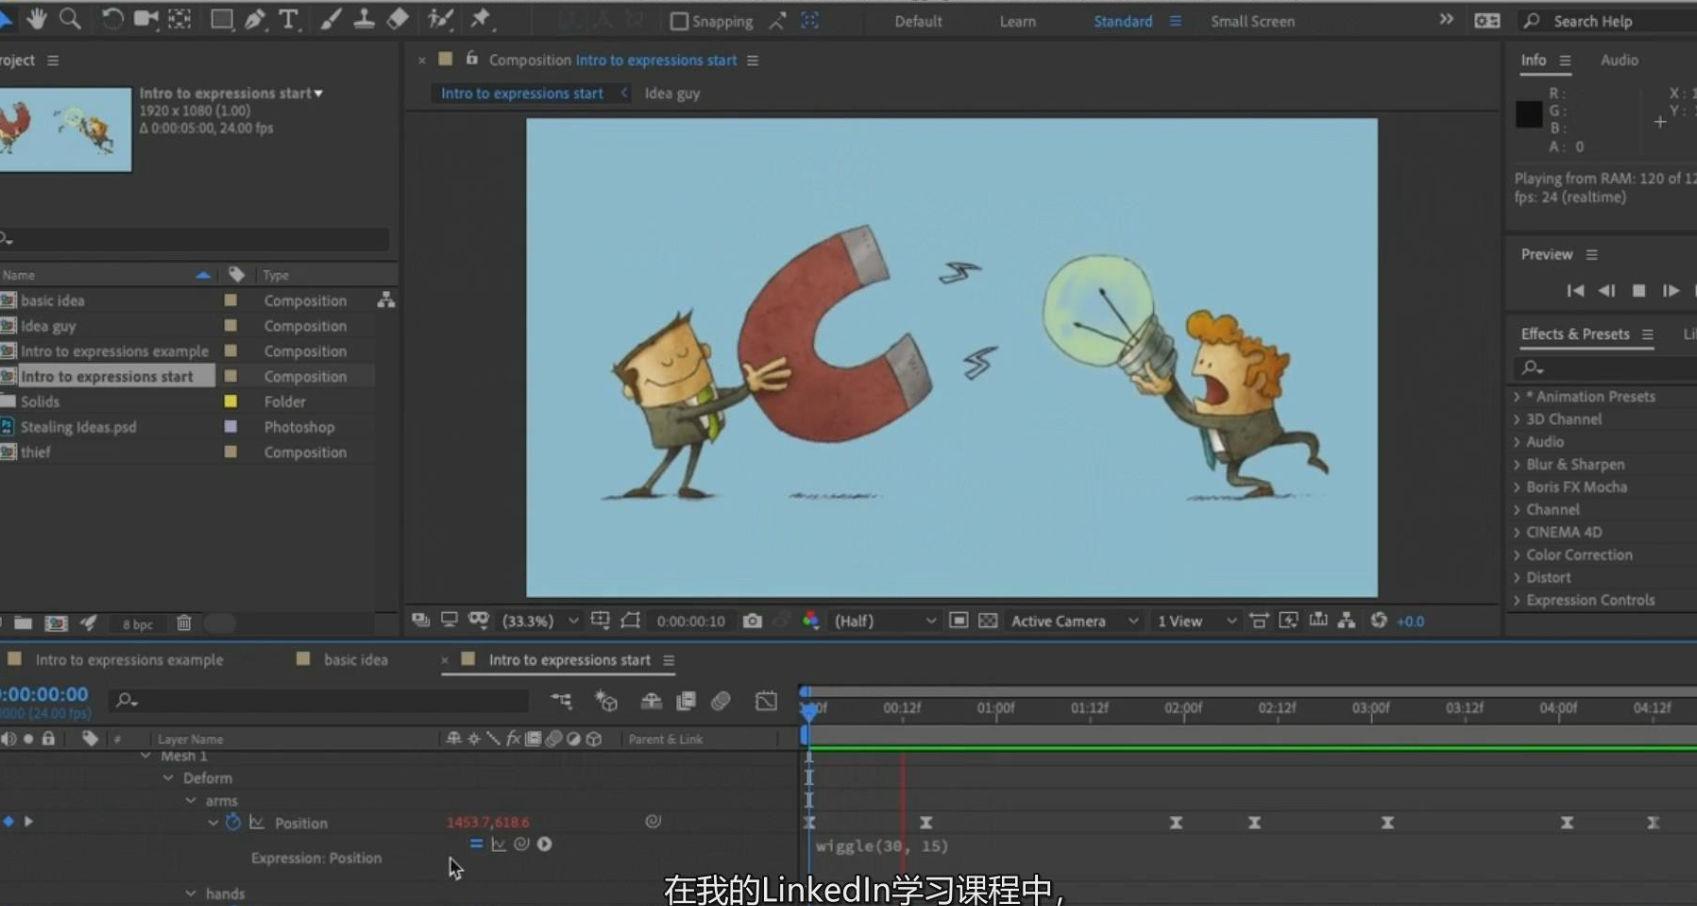Delete selected project item with trash icon
This screenshot has height=906, width=1697.
184,623
